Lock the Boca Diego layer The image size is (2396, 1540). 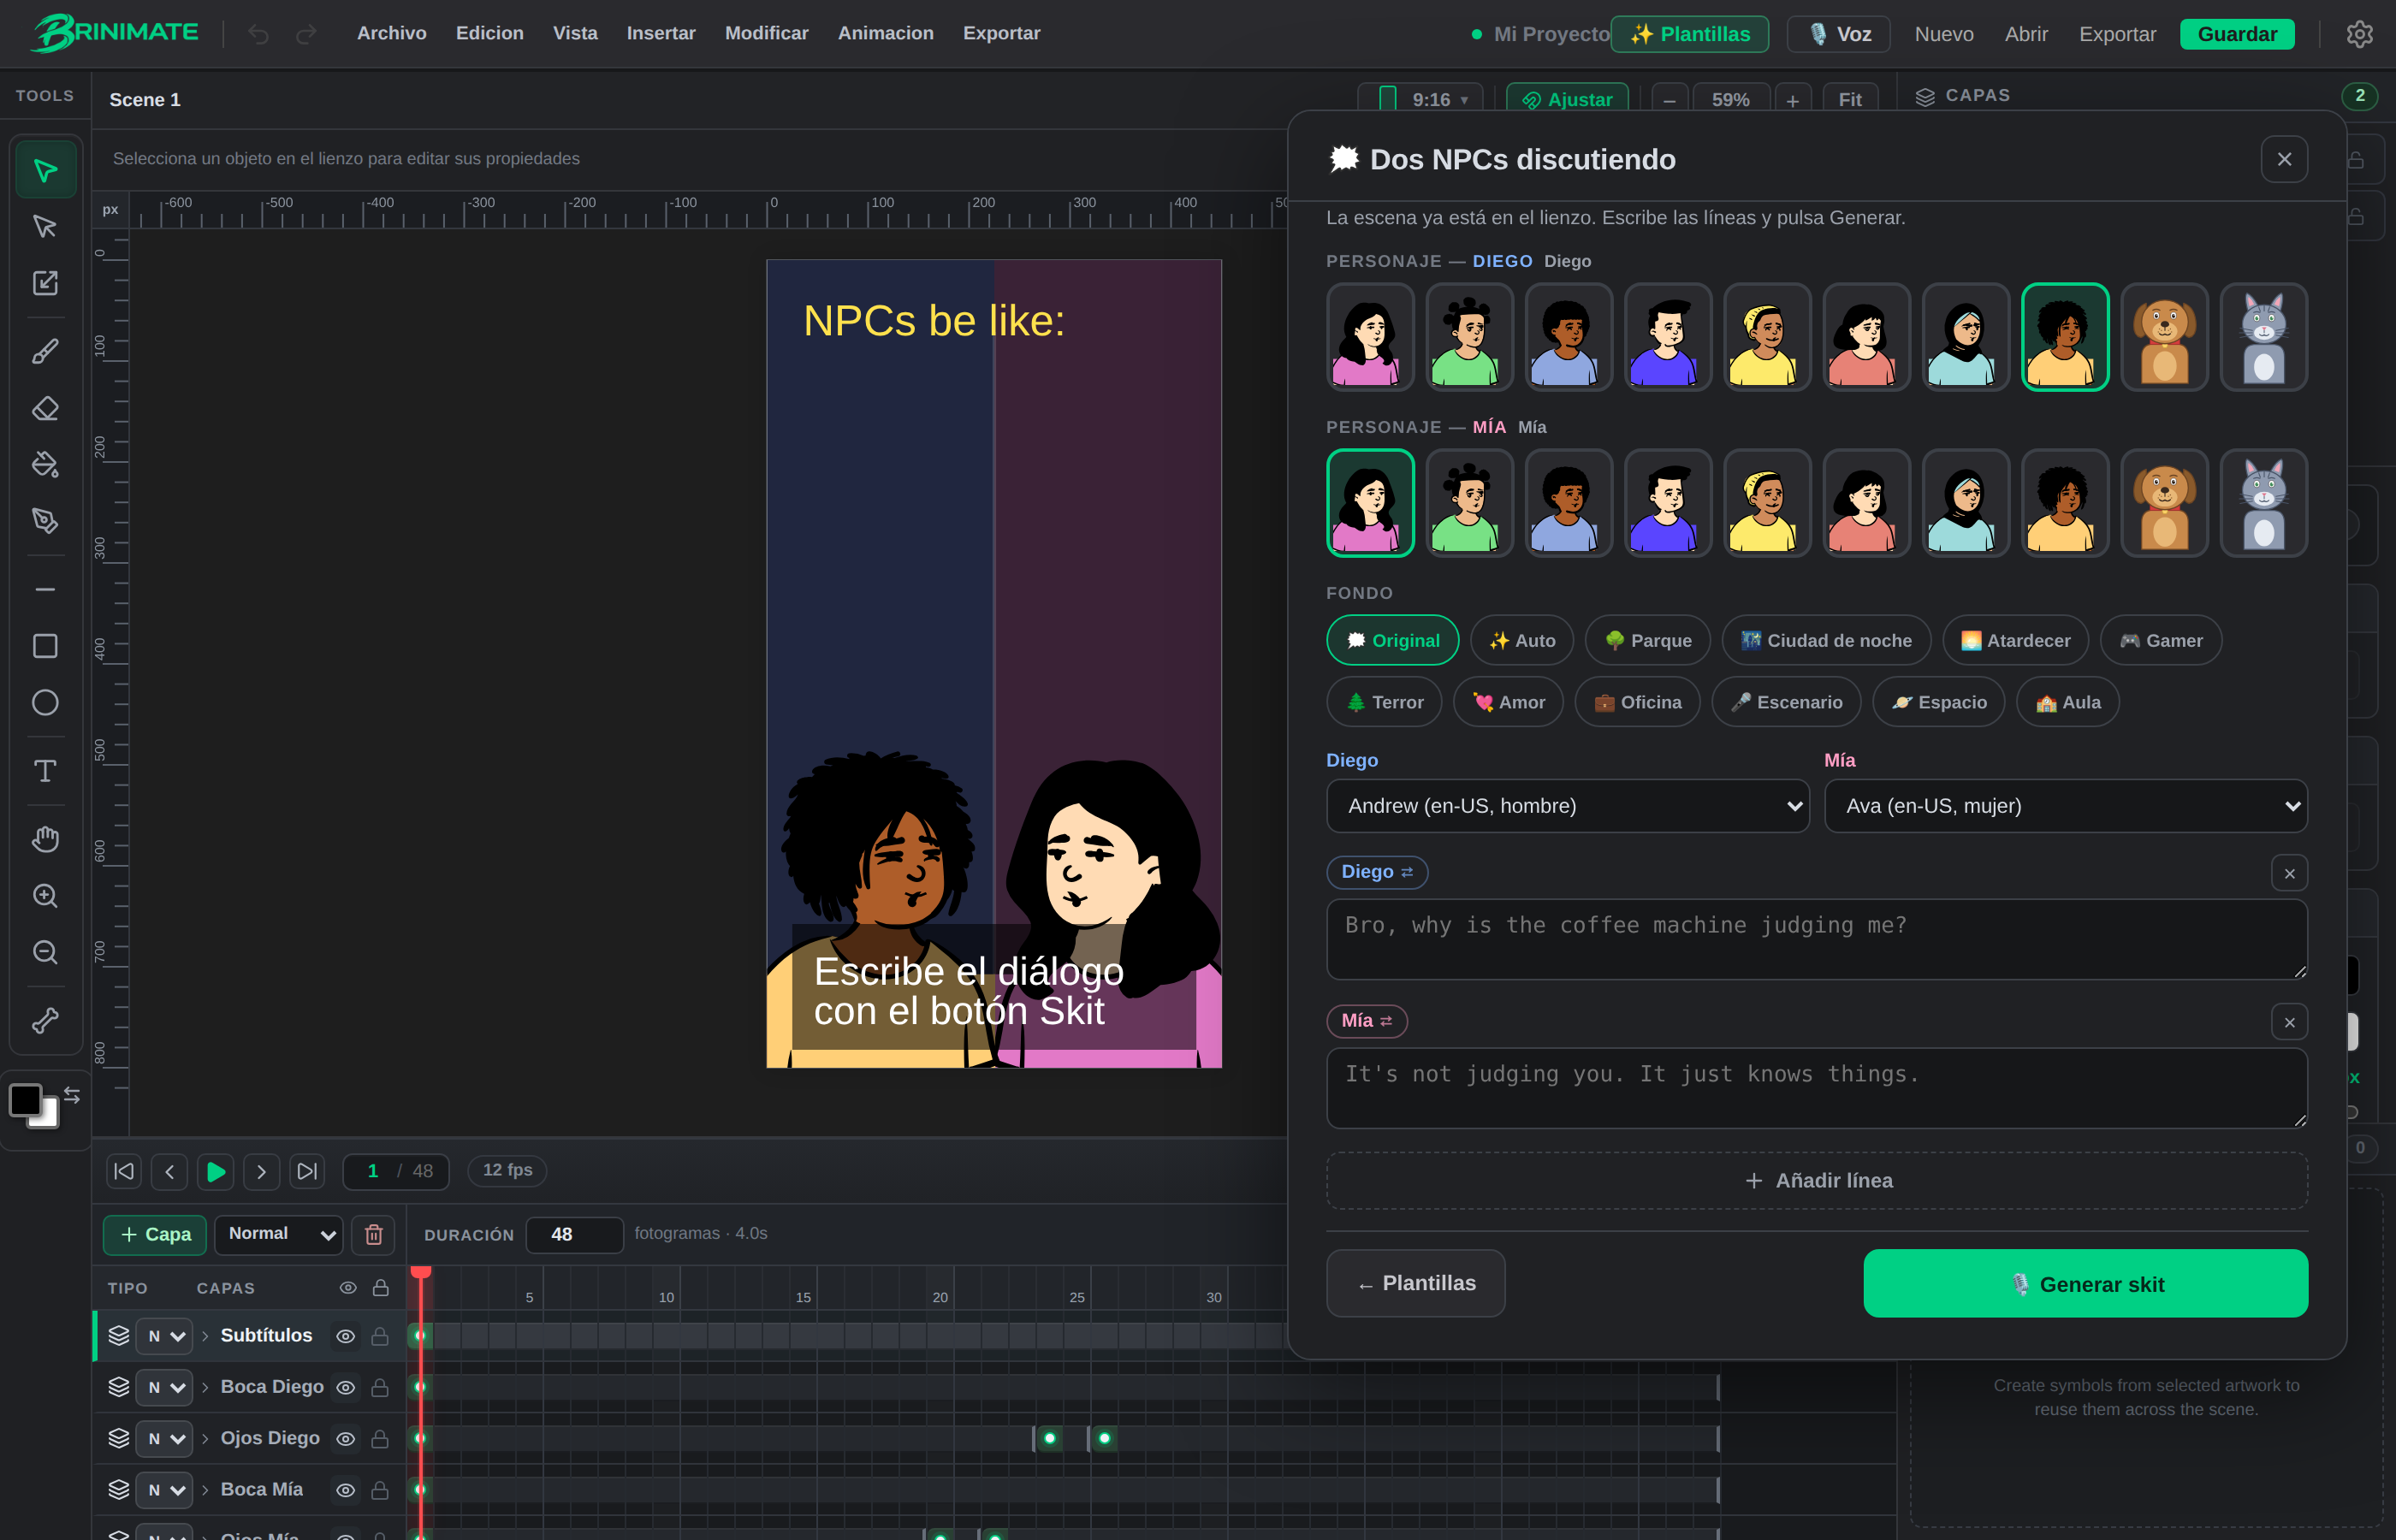pos(380,1387)
